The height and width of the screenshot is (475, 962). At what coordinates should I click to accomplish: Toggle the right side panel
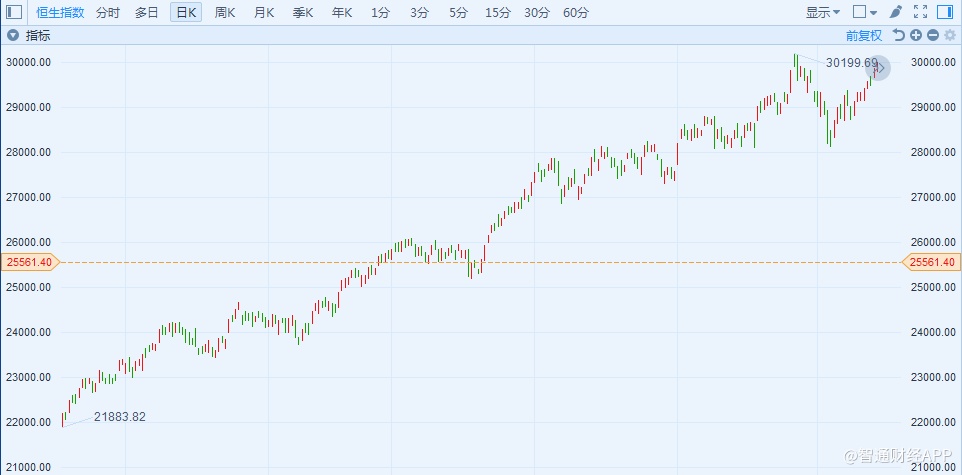point(945,13)
